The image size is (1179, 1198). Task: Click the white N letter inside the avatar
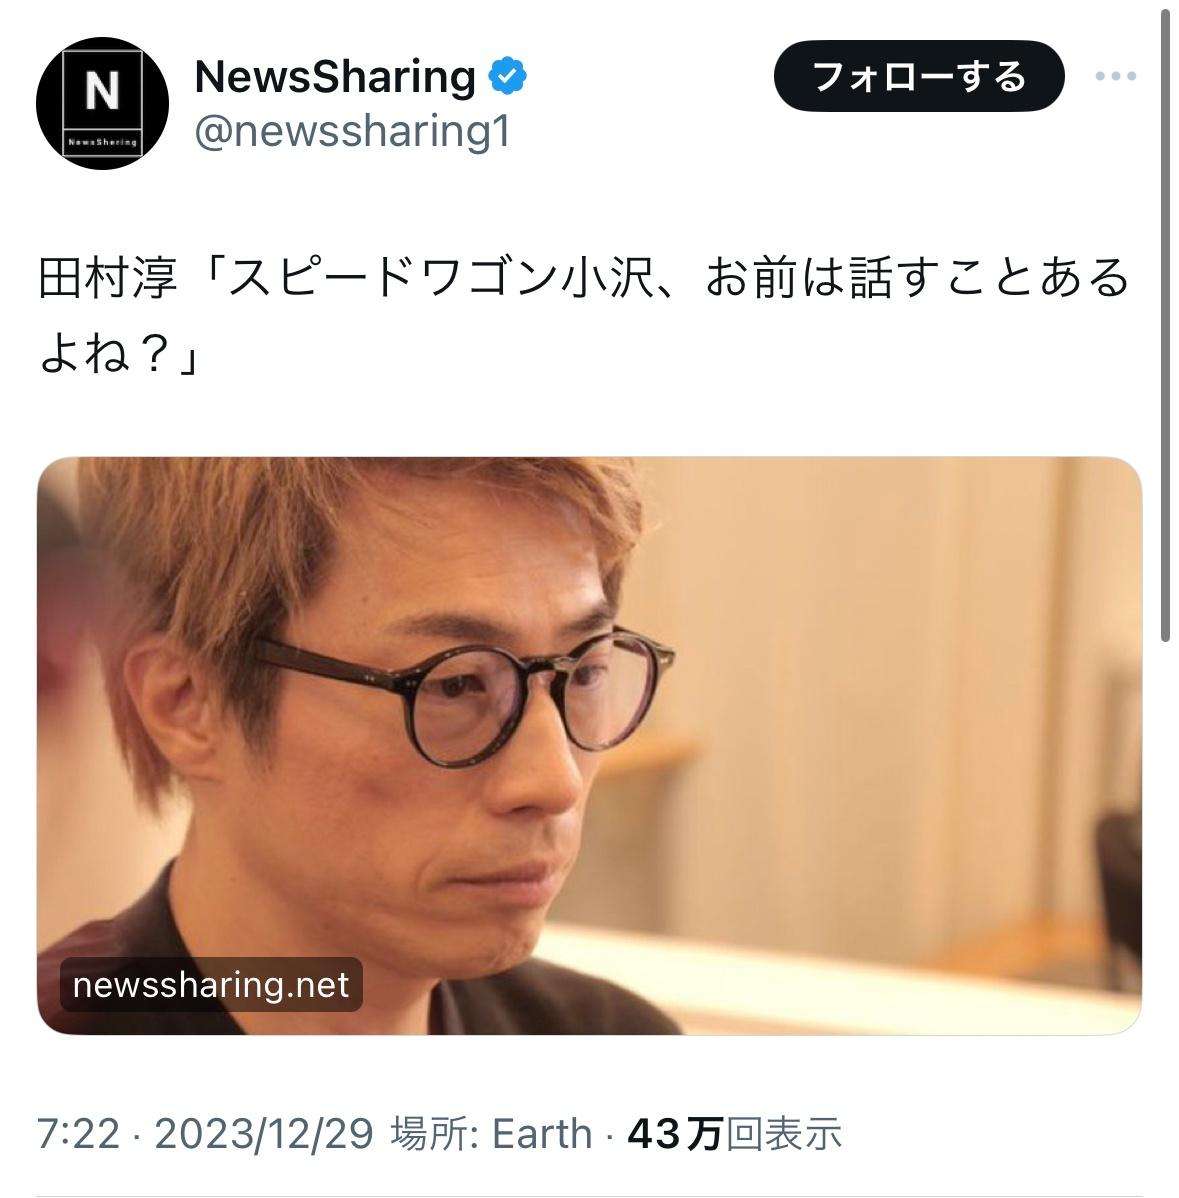click(102, 91)
